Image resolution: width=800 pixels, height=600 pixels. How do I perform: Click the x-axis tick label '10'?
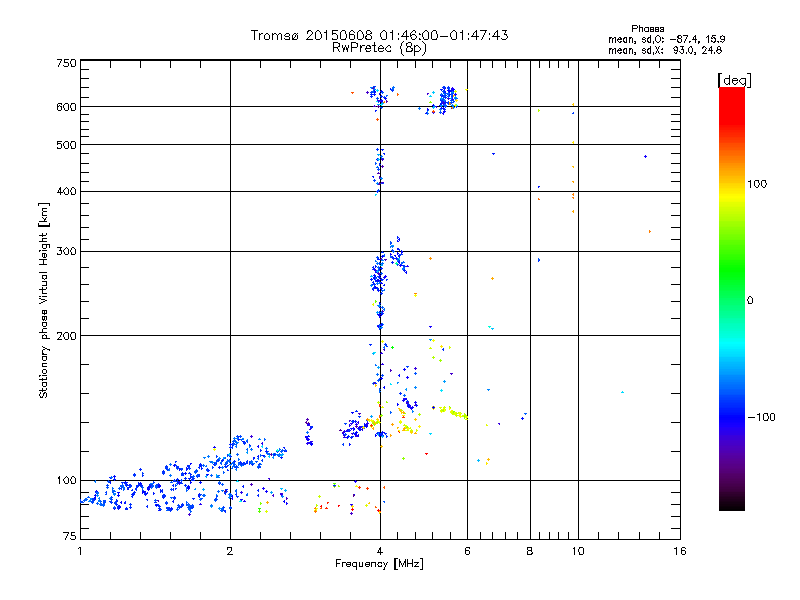(x=578, y=551)
